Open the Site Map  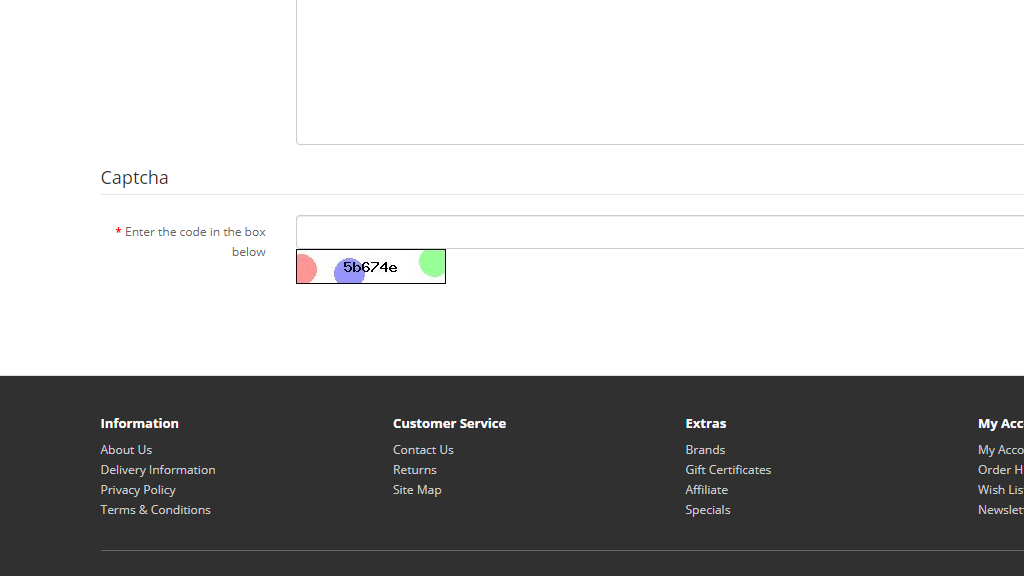(417, 490)
